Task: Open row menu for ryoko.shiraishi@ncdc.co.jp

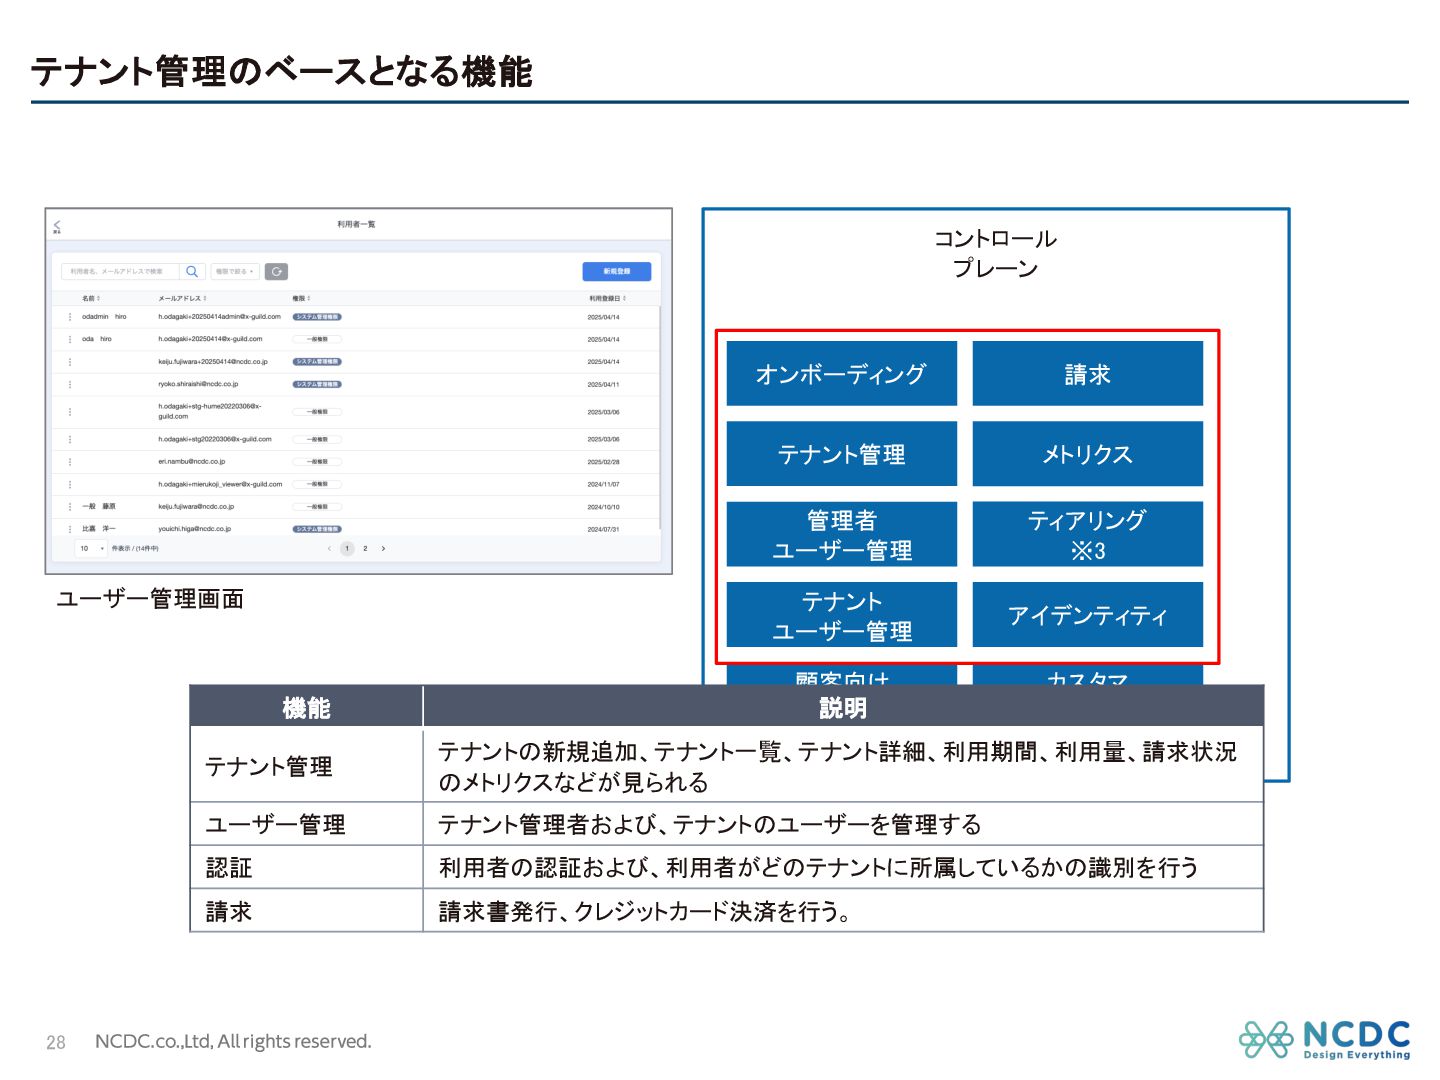Action: point(70,384)
